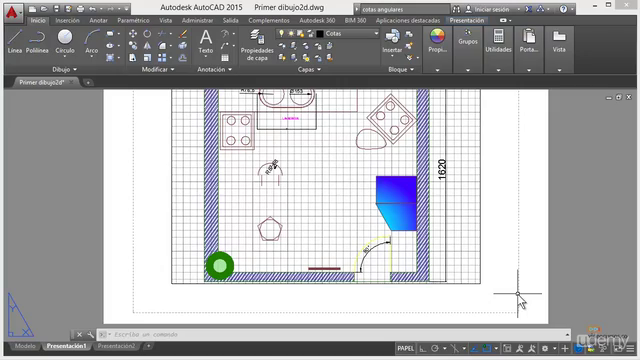
Task: Select the Polilínea tool
Action: click(37, 41)
